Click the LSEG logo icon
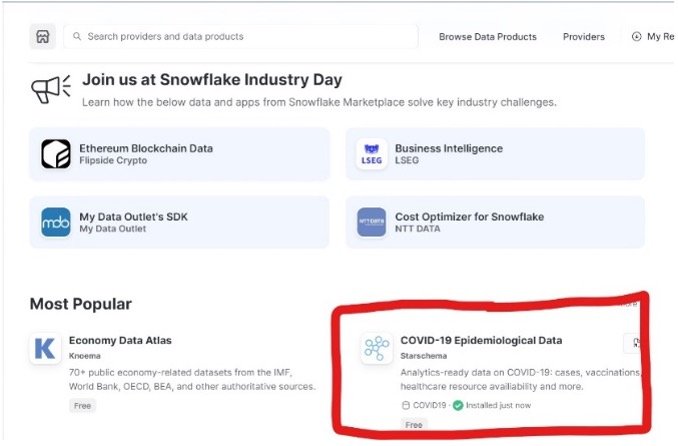The image size is (678, 446). [371, 154]
